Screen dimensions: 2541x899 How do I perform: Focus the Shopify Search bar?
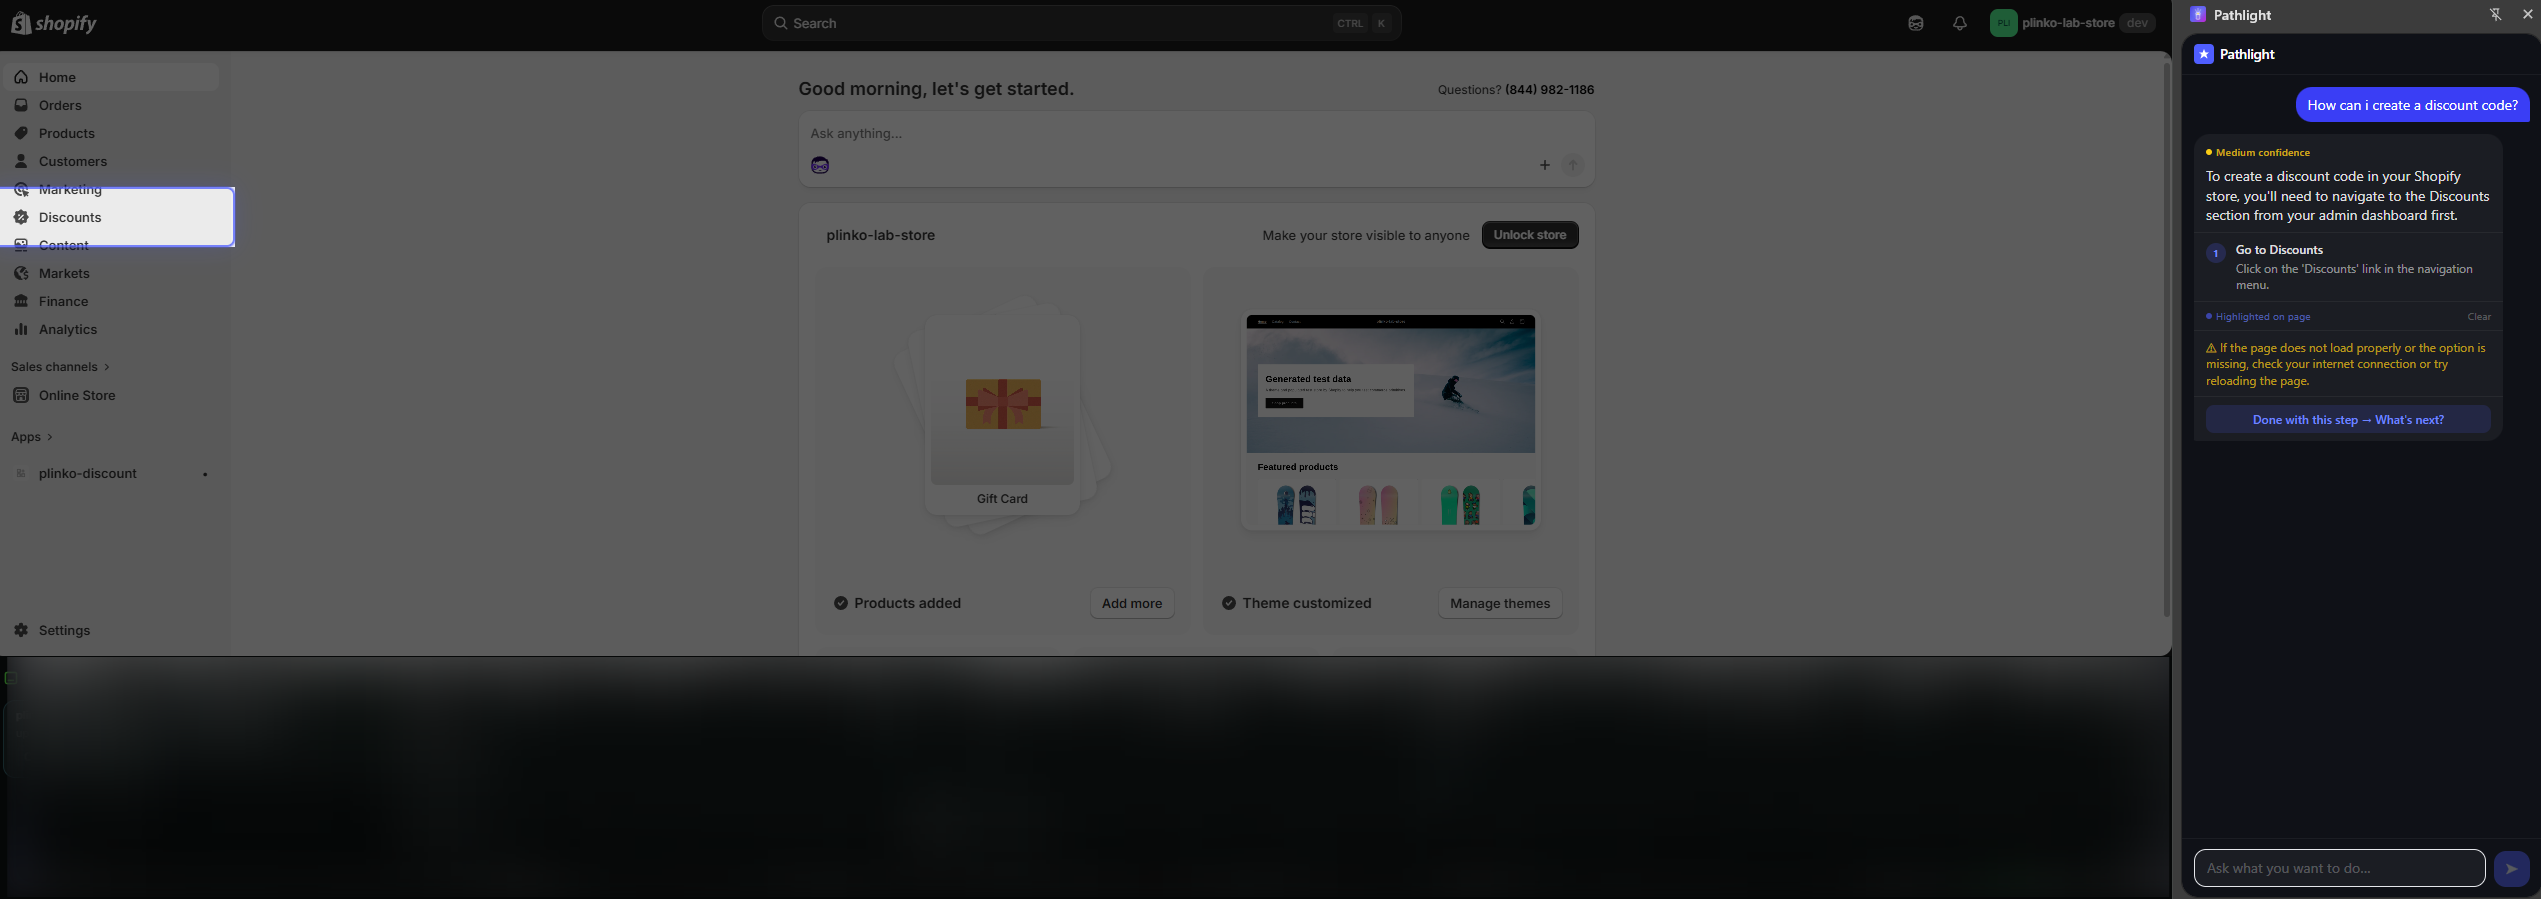pos(1081,23)
